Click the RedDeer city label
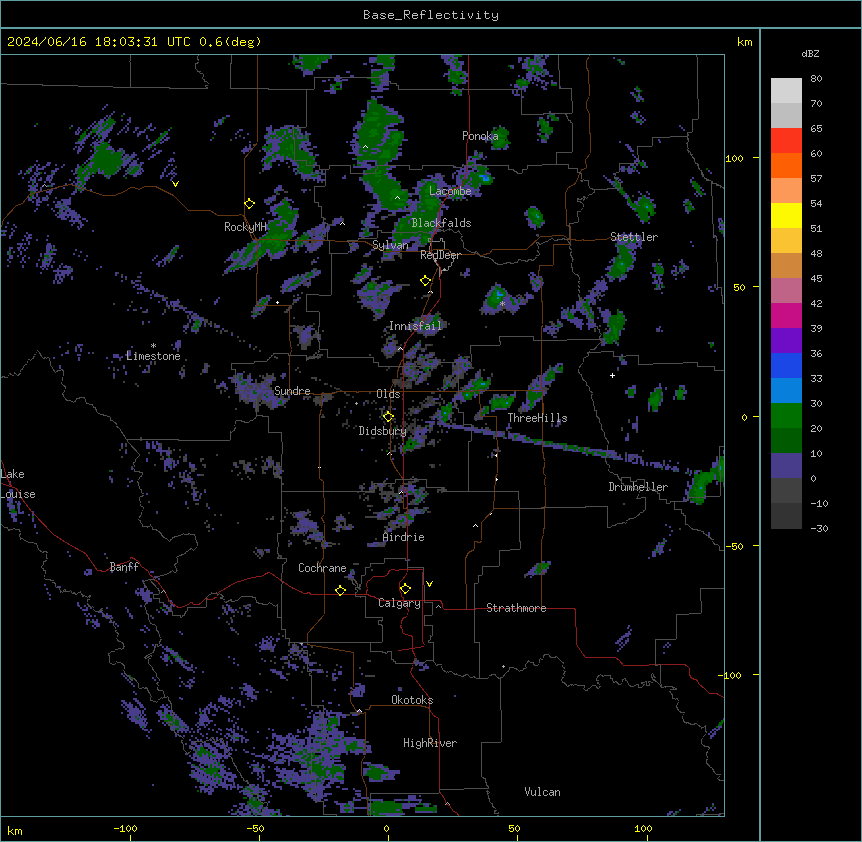The height and width of the screenshot is (842, 862). click(440, 255)
